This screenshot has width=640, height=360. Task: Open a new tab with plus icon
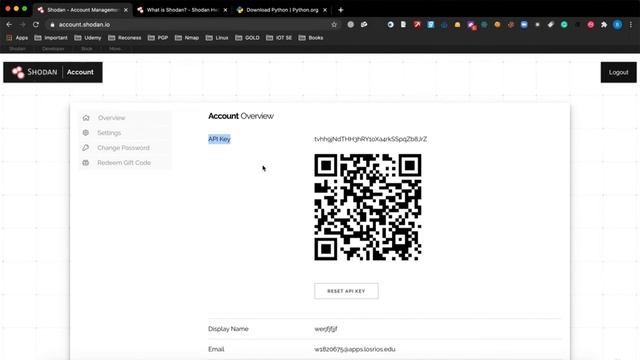341,10
